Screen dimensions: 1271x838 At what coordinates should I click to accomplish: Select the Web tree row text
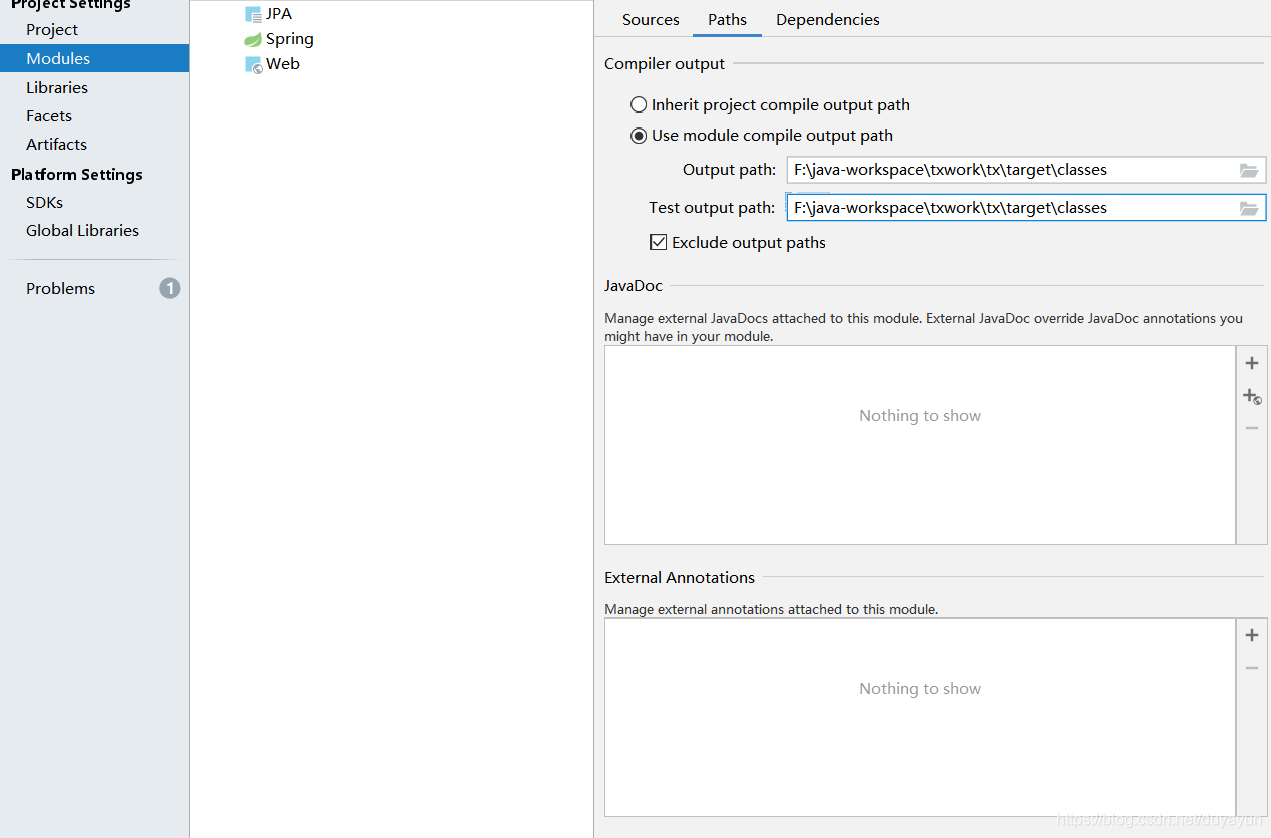click(x=283, y=63)
